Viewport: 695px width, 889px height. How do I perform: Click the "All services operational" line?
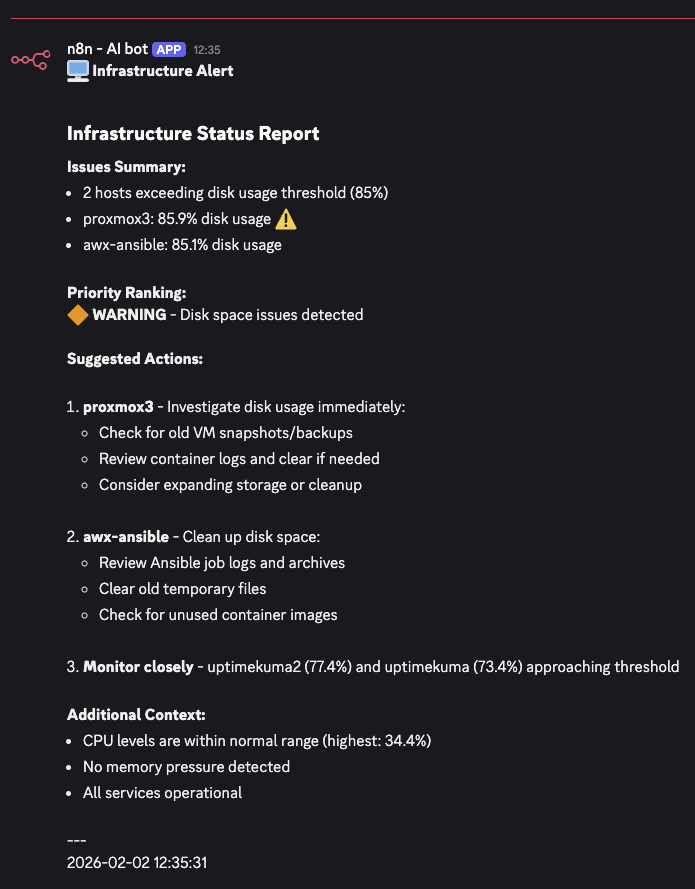click(162, 793)
